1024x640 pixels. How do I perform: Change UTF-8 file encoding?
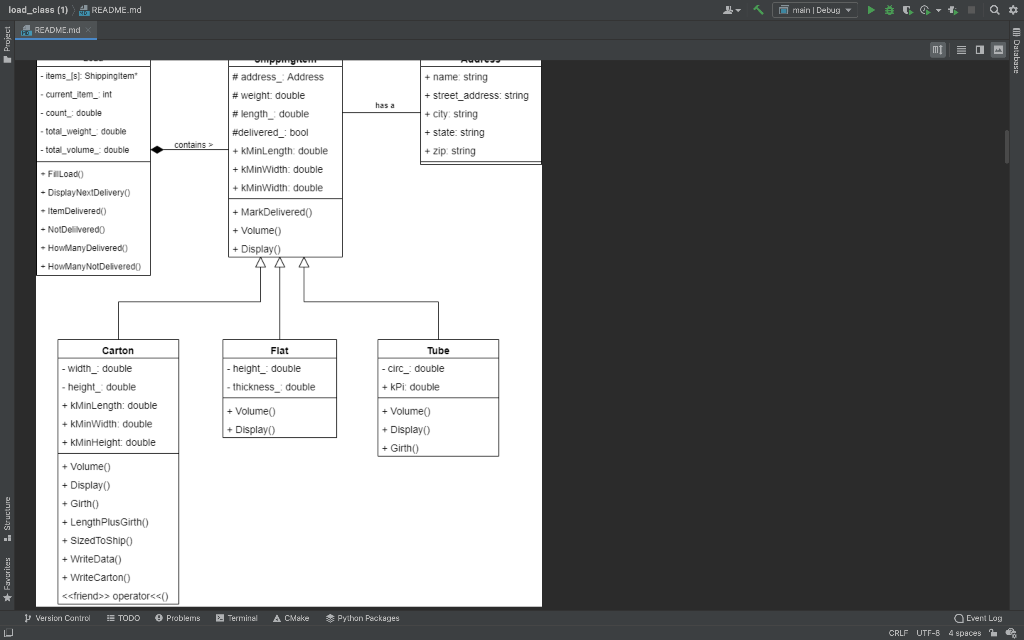tap(928, 633)
